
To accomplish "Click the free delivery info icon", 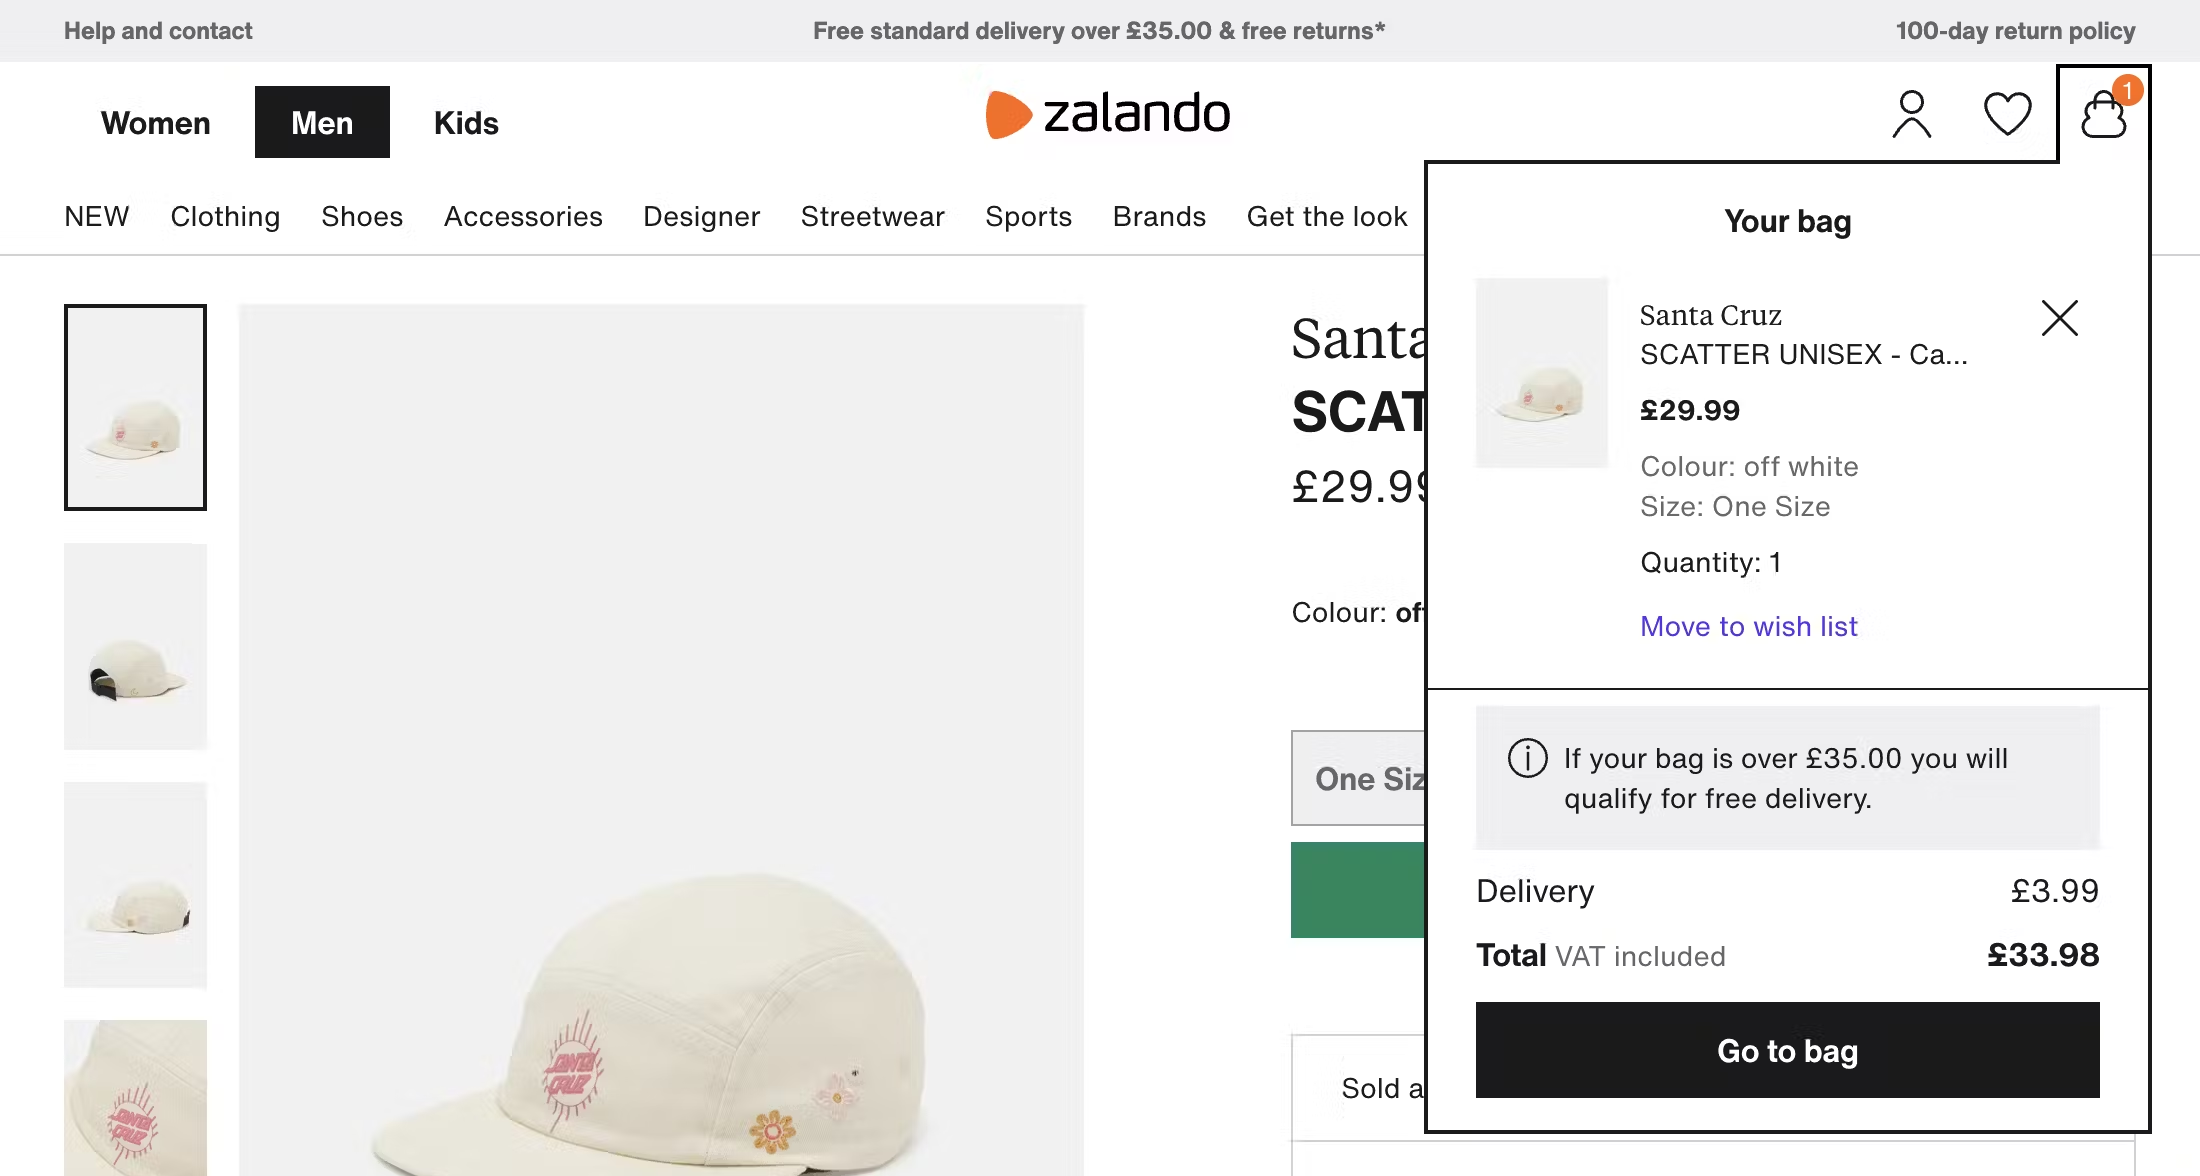I will [1527, 758].
